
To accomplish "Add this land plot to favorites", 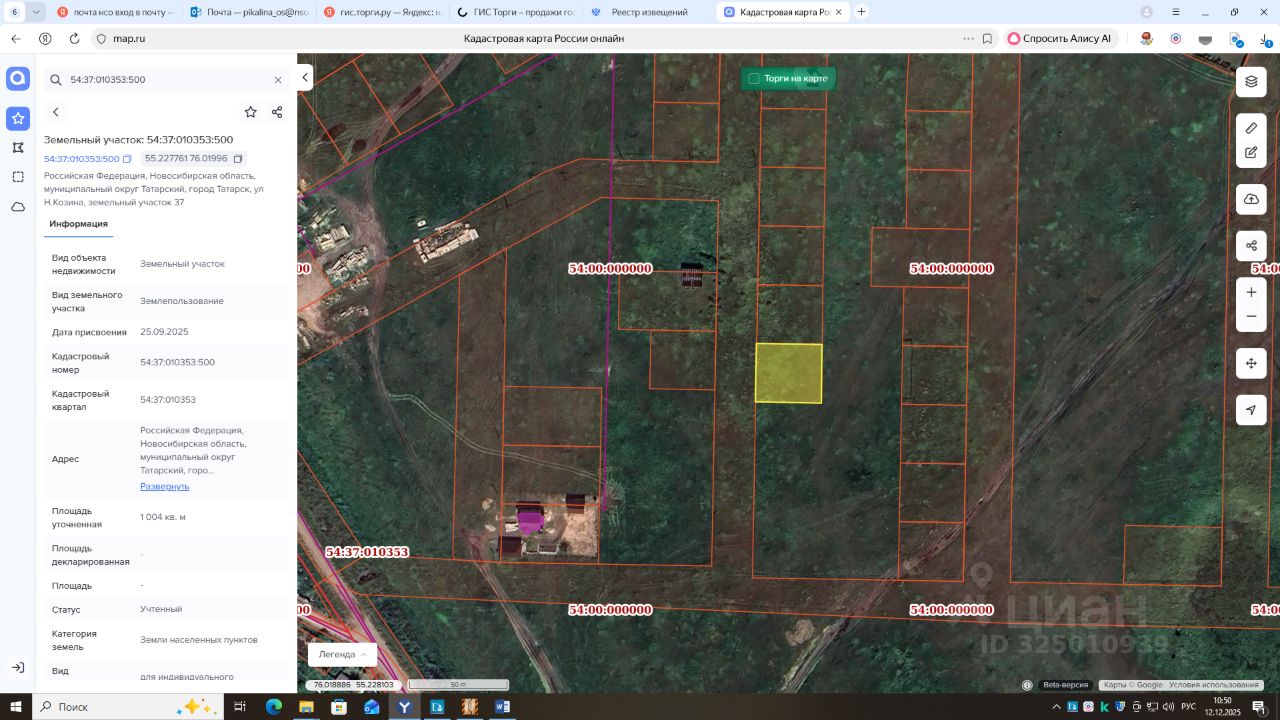I will click(250, 112).
